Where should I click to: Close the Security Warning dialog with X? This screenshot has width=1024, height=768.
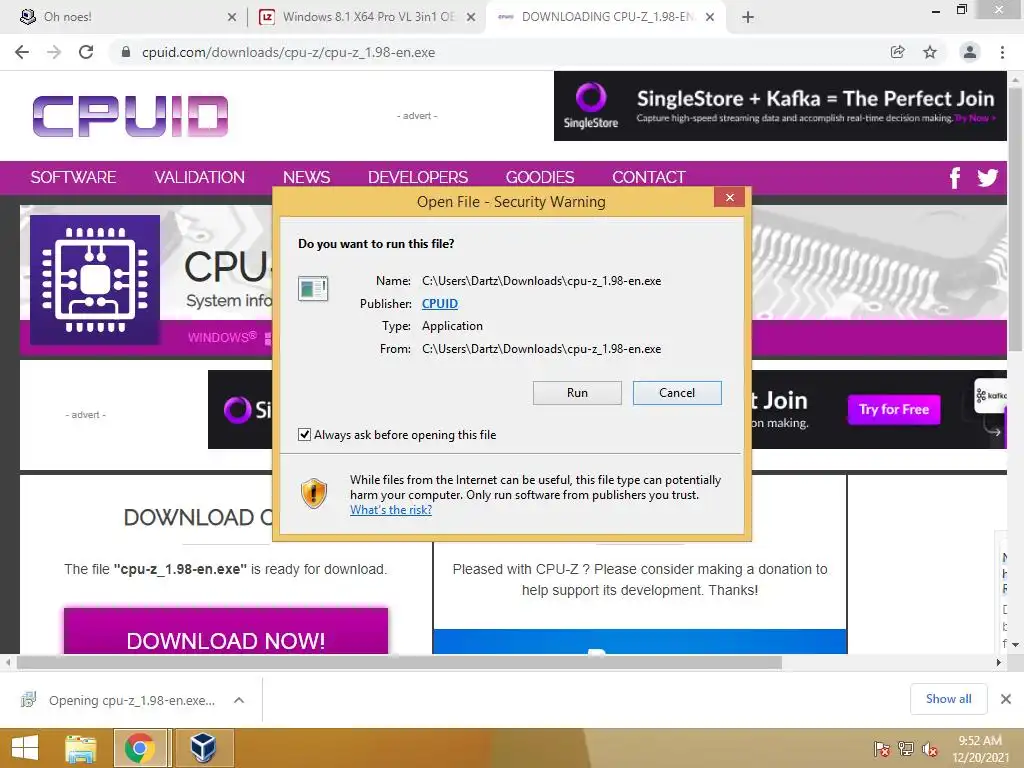pos(729,197)
